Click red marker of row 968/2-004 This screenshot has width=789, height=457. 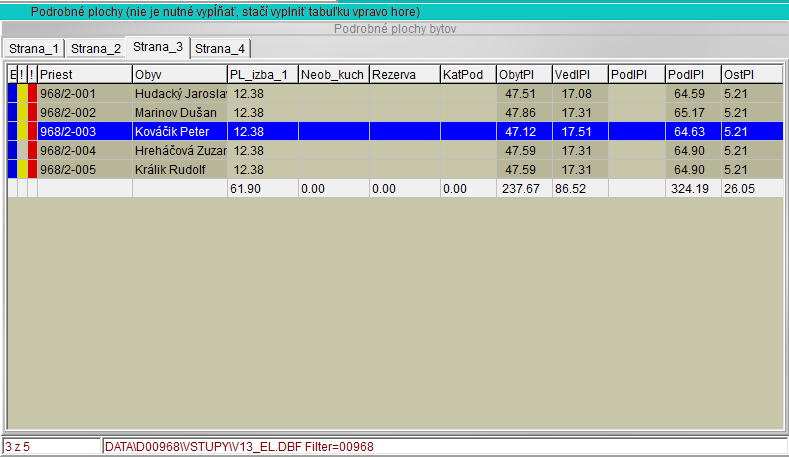click(x=32, y=151)
